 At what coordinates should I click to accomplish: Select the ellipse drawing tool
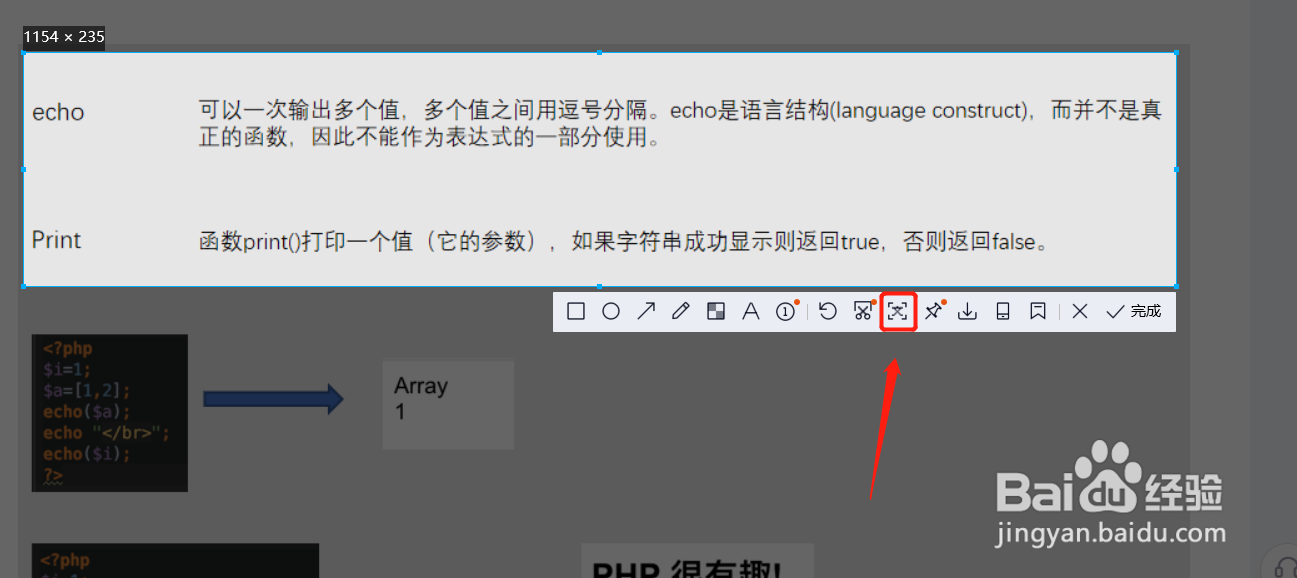coord(611,311)
